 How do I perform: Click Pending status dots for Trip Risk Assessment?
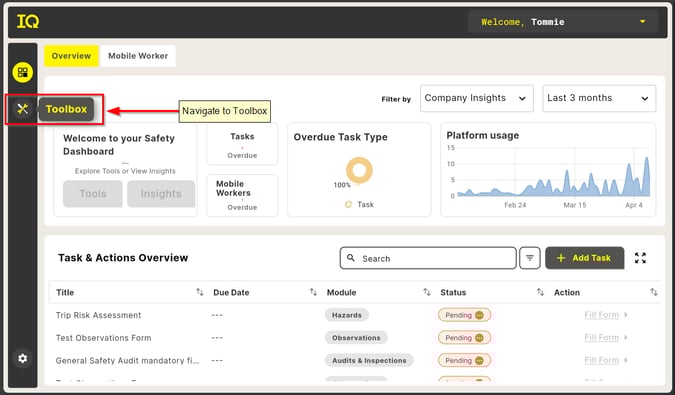coord(479,315)
